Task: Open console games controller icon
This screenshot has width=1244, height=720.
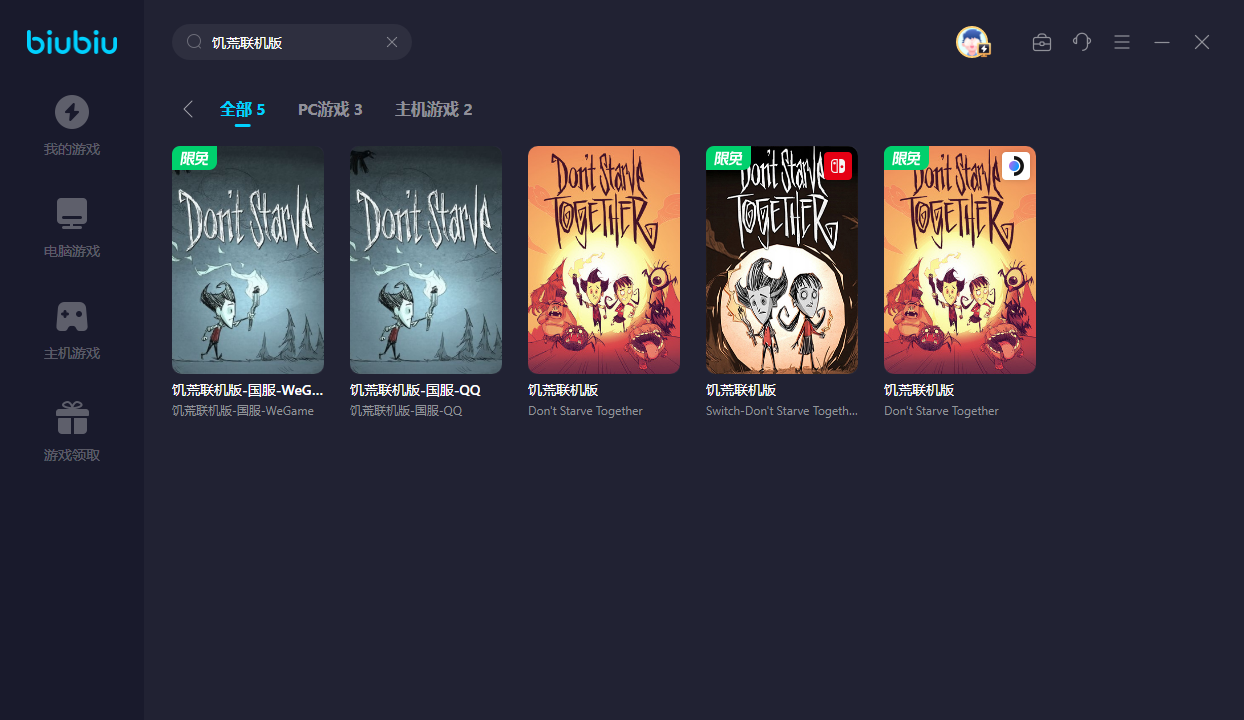Action: [x=72, y=316]
